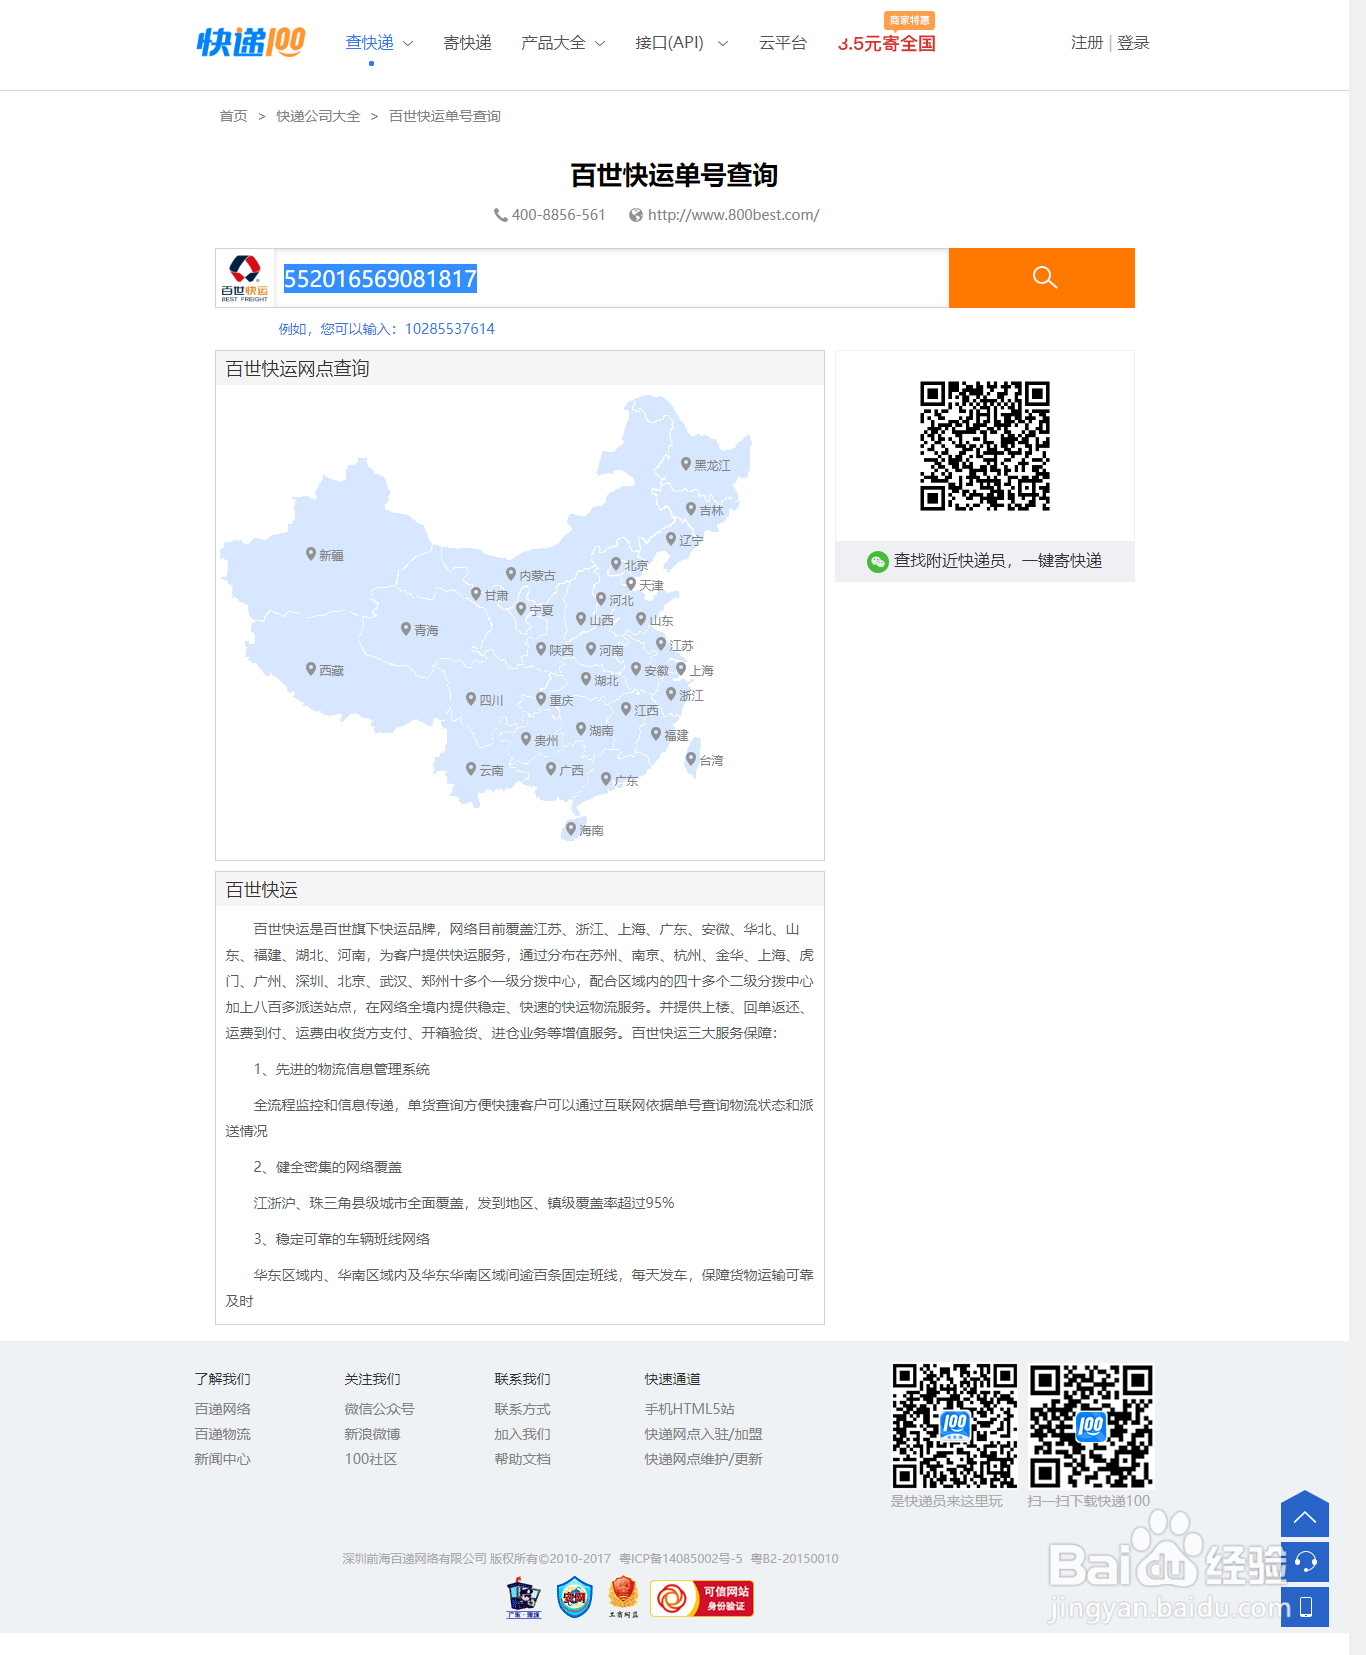
Task: Click the Xinjiang map pin
Action: point(311,554)
